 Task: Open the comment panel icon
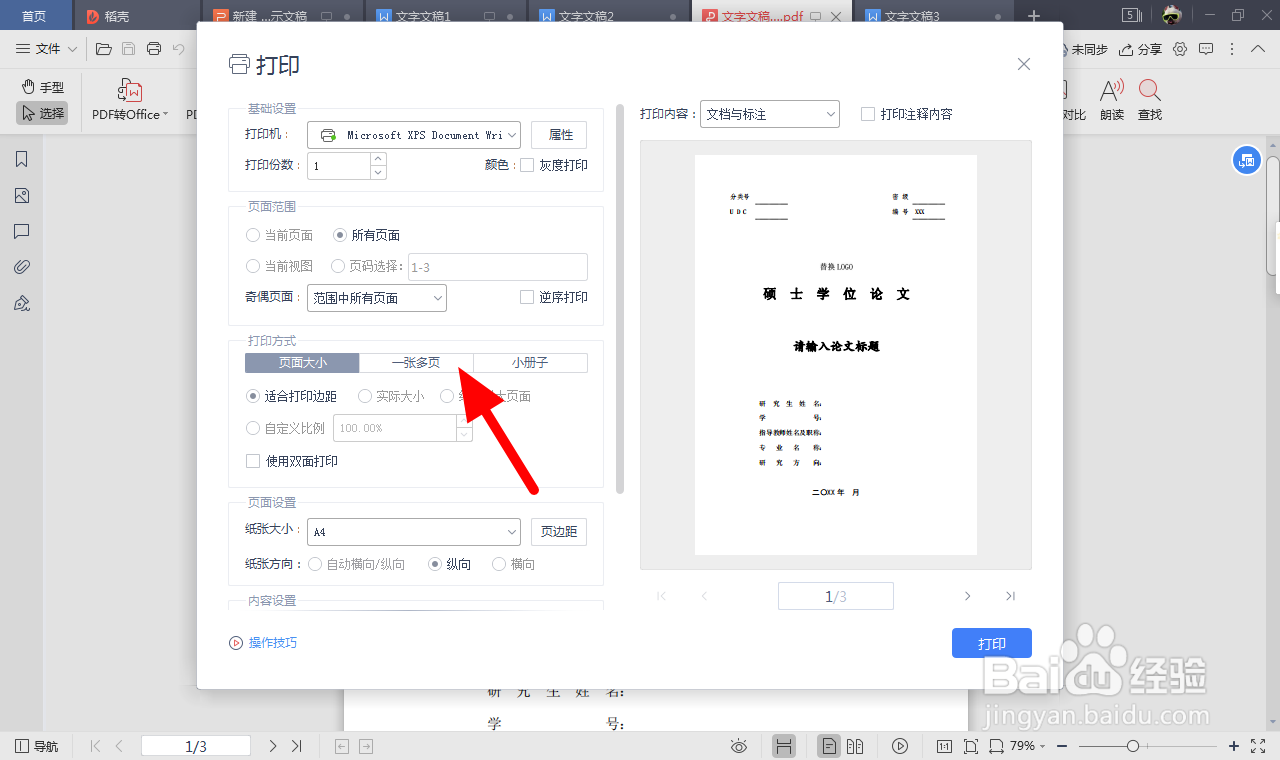point(21,231)
